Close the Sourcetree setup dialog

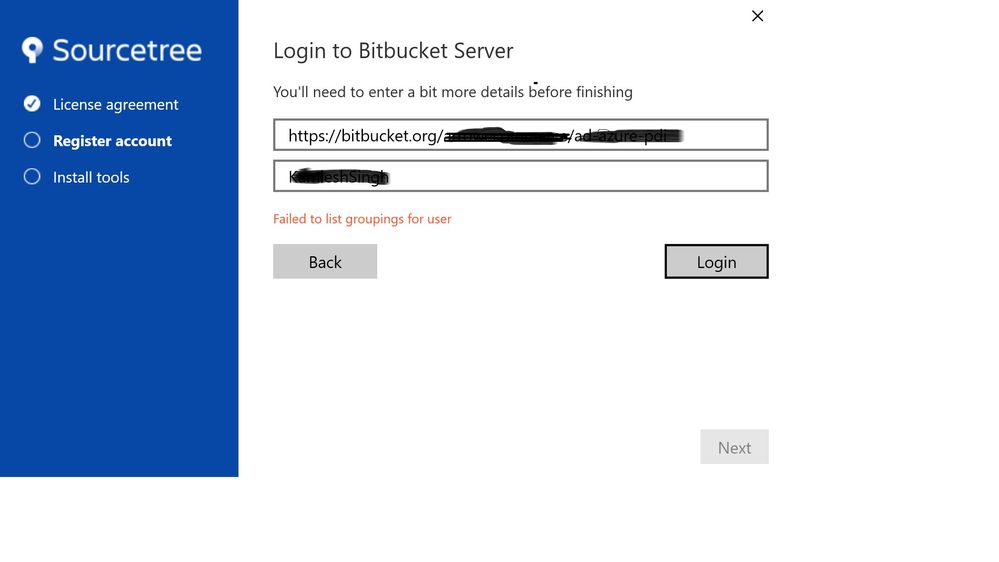(x=757, y=16)
